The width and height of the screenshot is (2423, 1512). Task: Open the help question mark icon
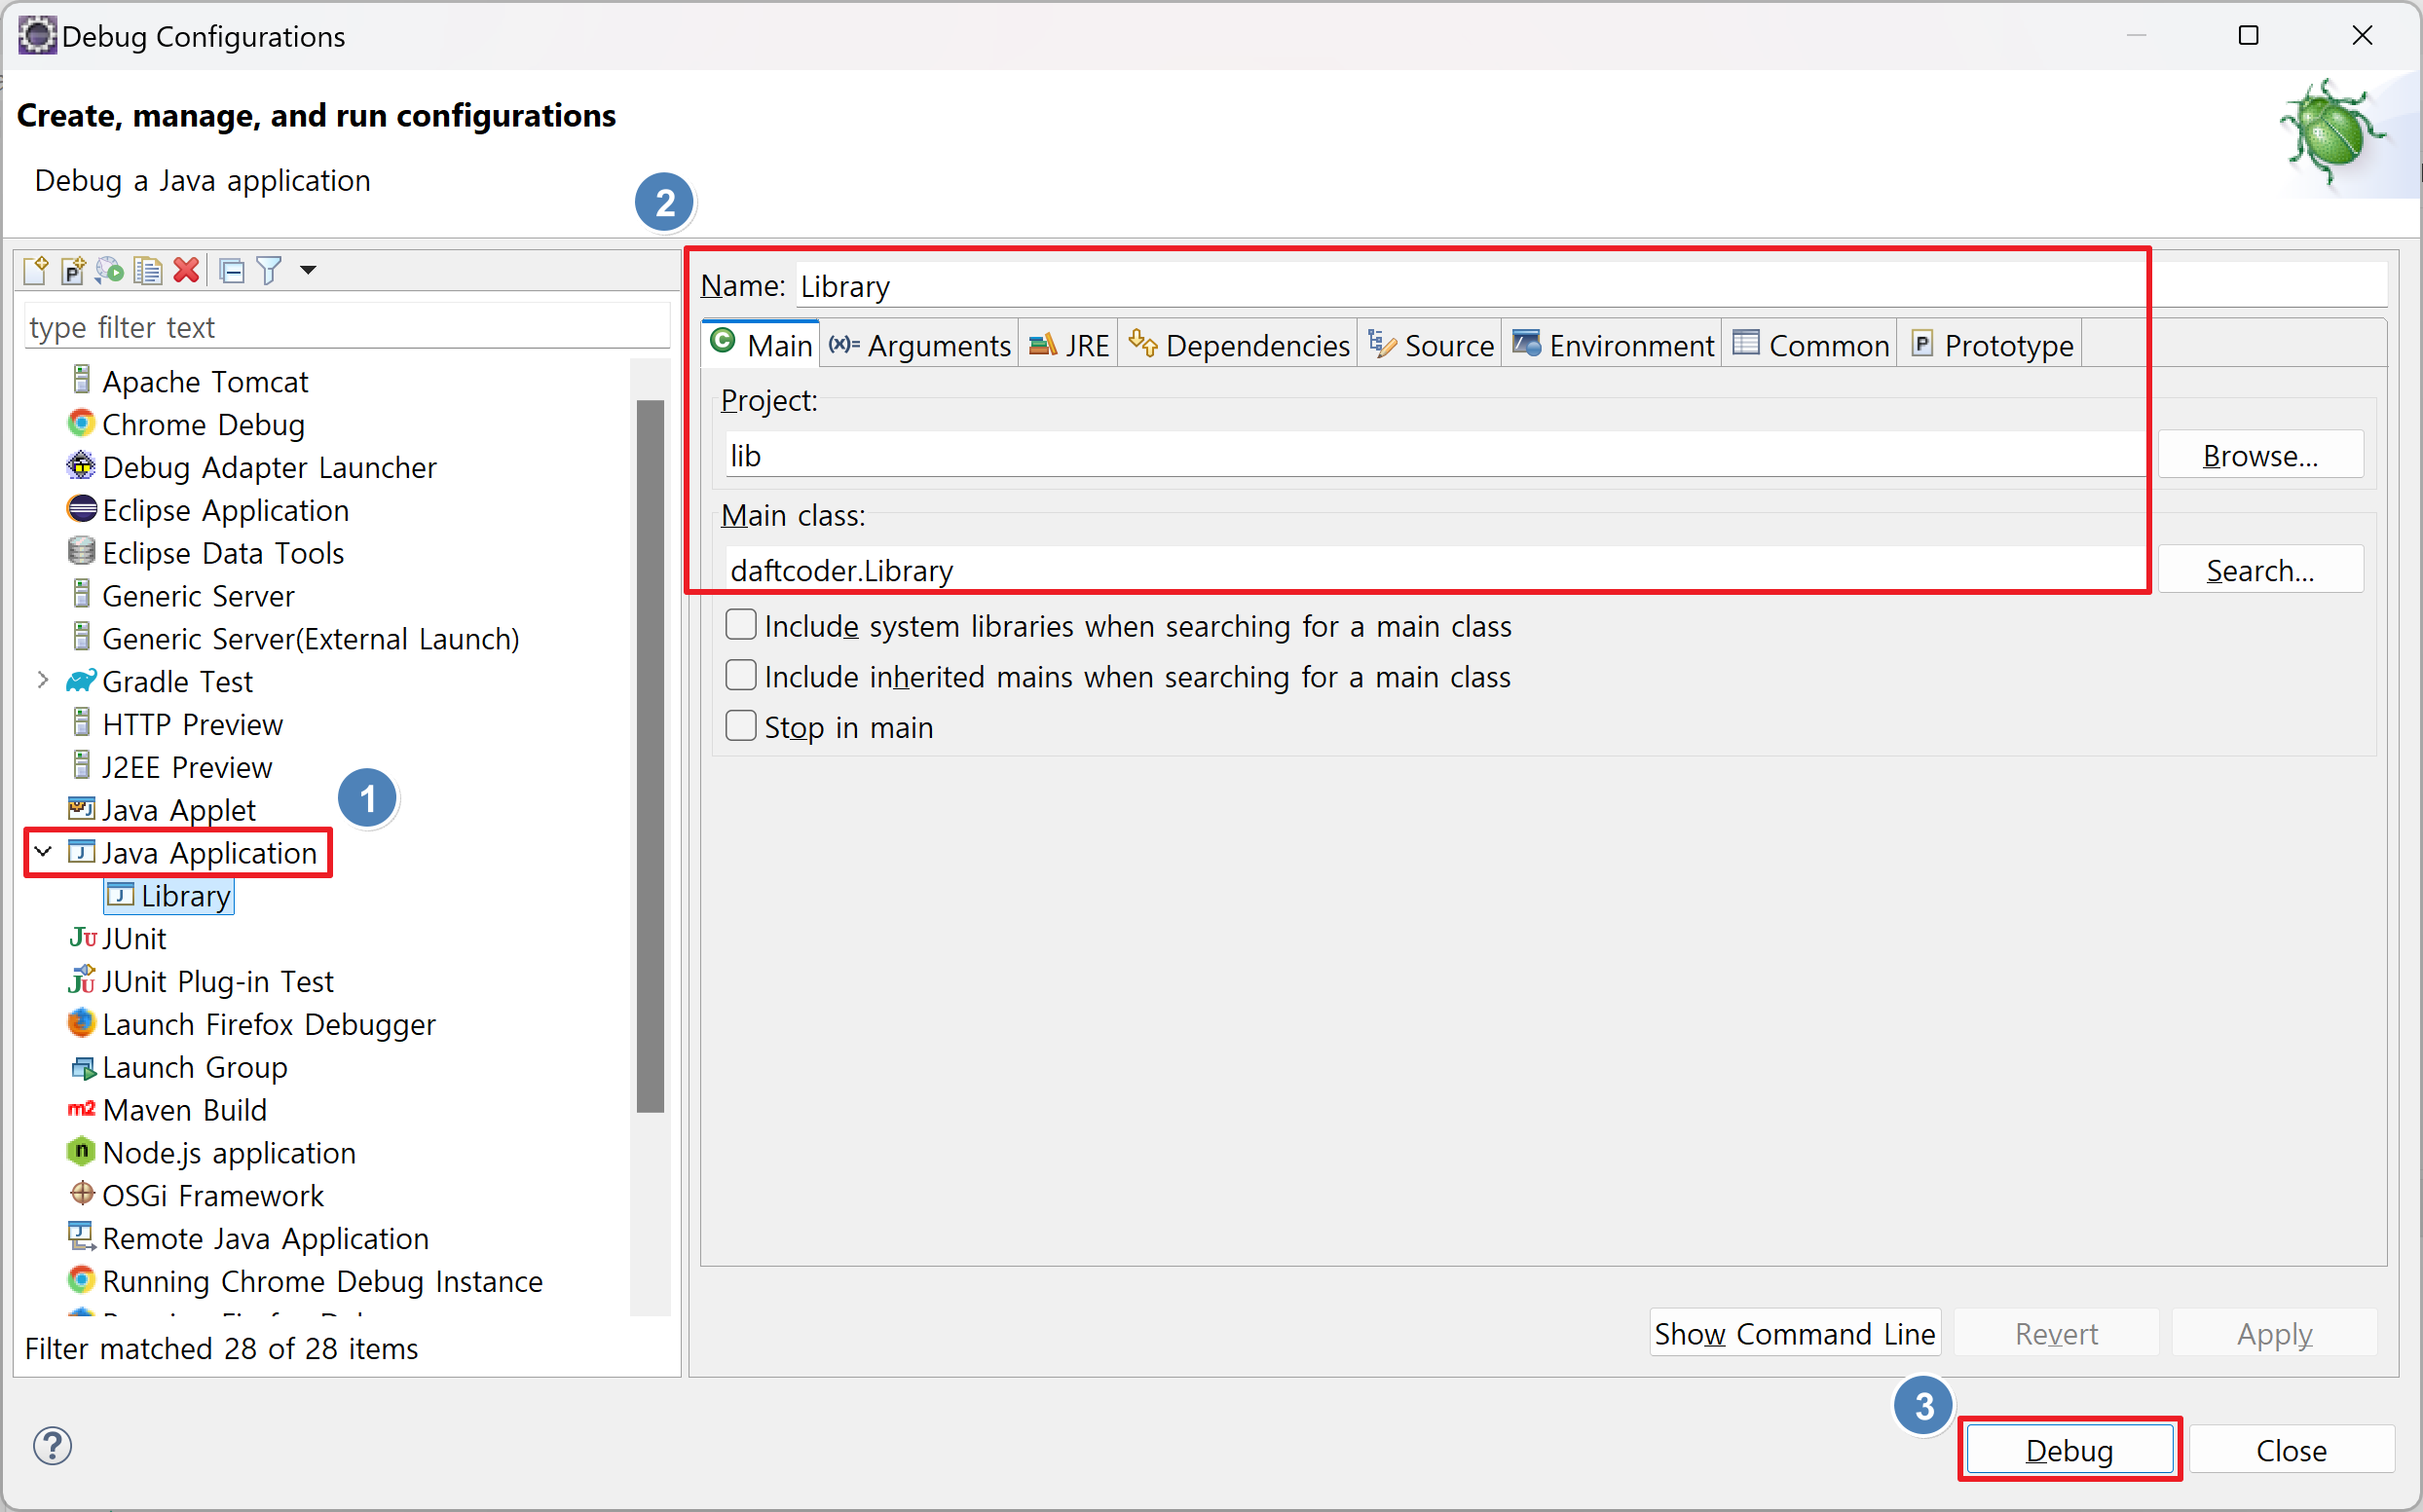pyautogui.click(x=52, y=1445)
